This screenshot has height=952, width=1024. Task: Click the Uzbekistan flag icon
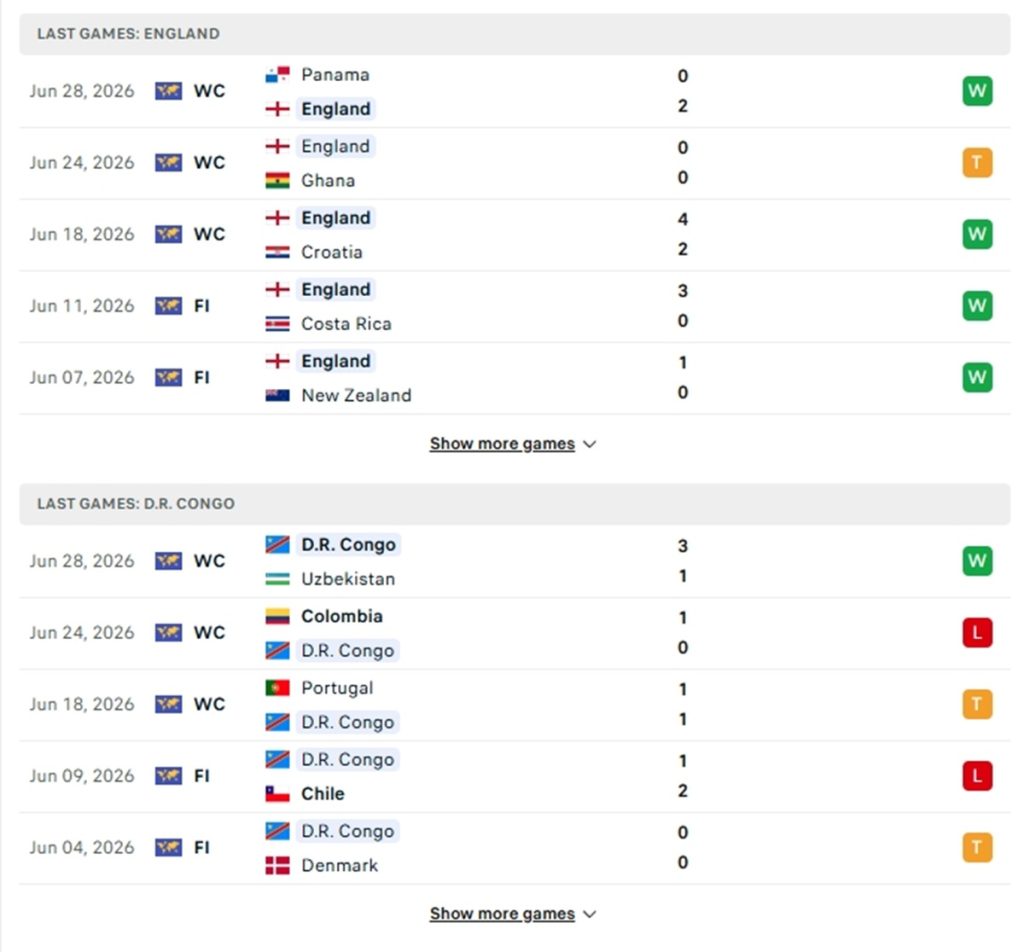pyautogui.click(x=278, y=579)
